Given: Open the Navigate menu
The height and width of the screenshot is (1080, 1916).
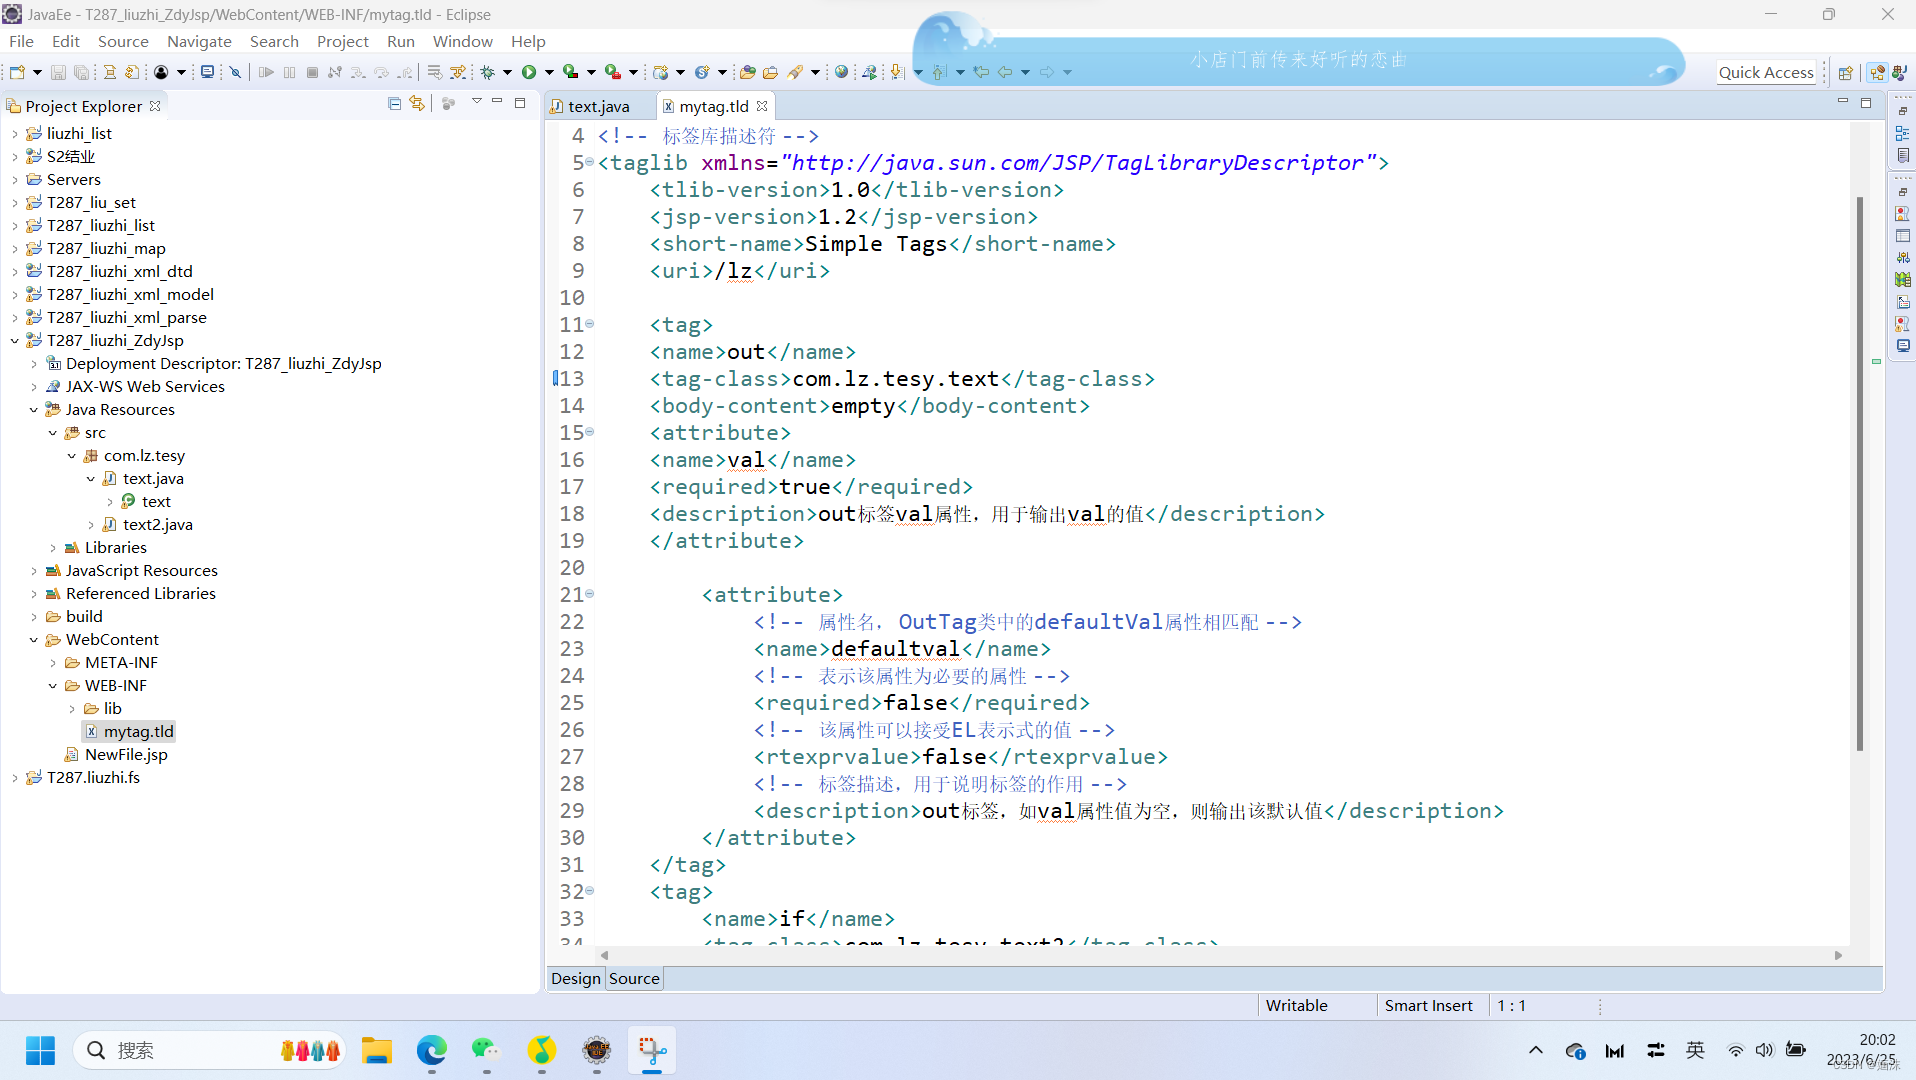Looking at the screenshot, I should pyautogui.click(x=199, y=41).
